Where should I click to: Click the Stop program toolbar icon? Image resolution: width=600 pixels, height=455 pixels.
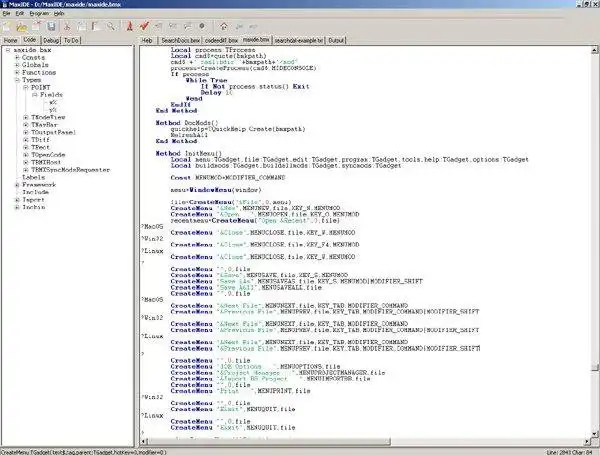pos(202,26)
